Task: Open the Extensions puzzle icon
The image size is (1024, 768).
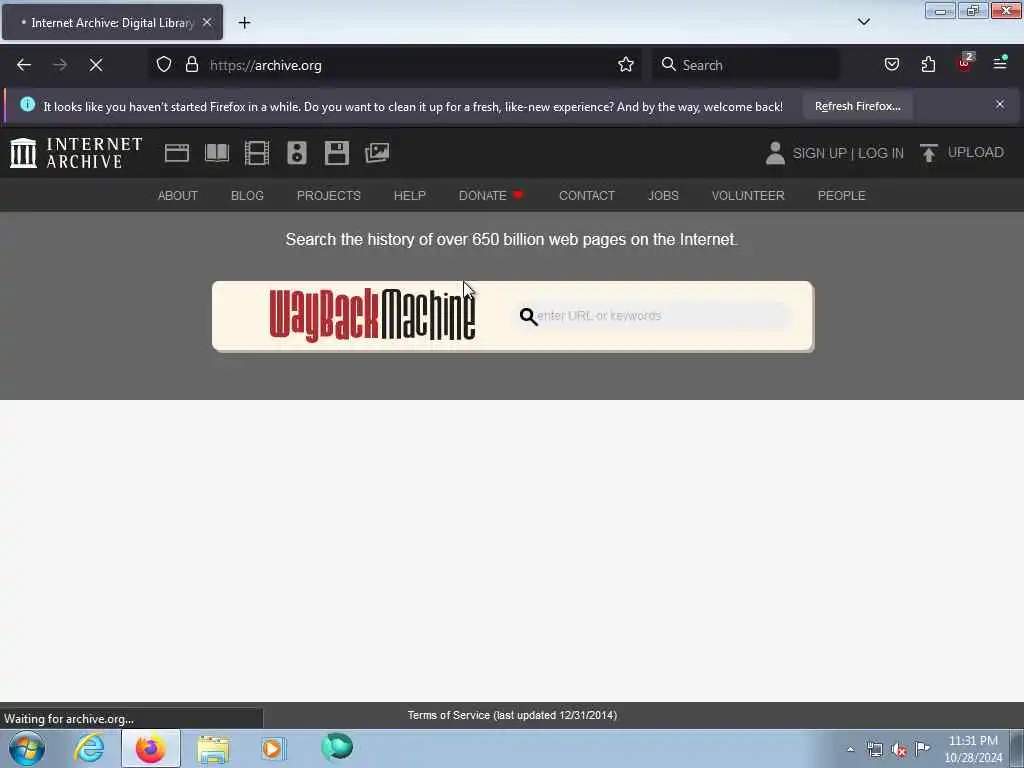Action: pyautogui.click(x=928, y=65)
